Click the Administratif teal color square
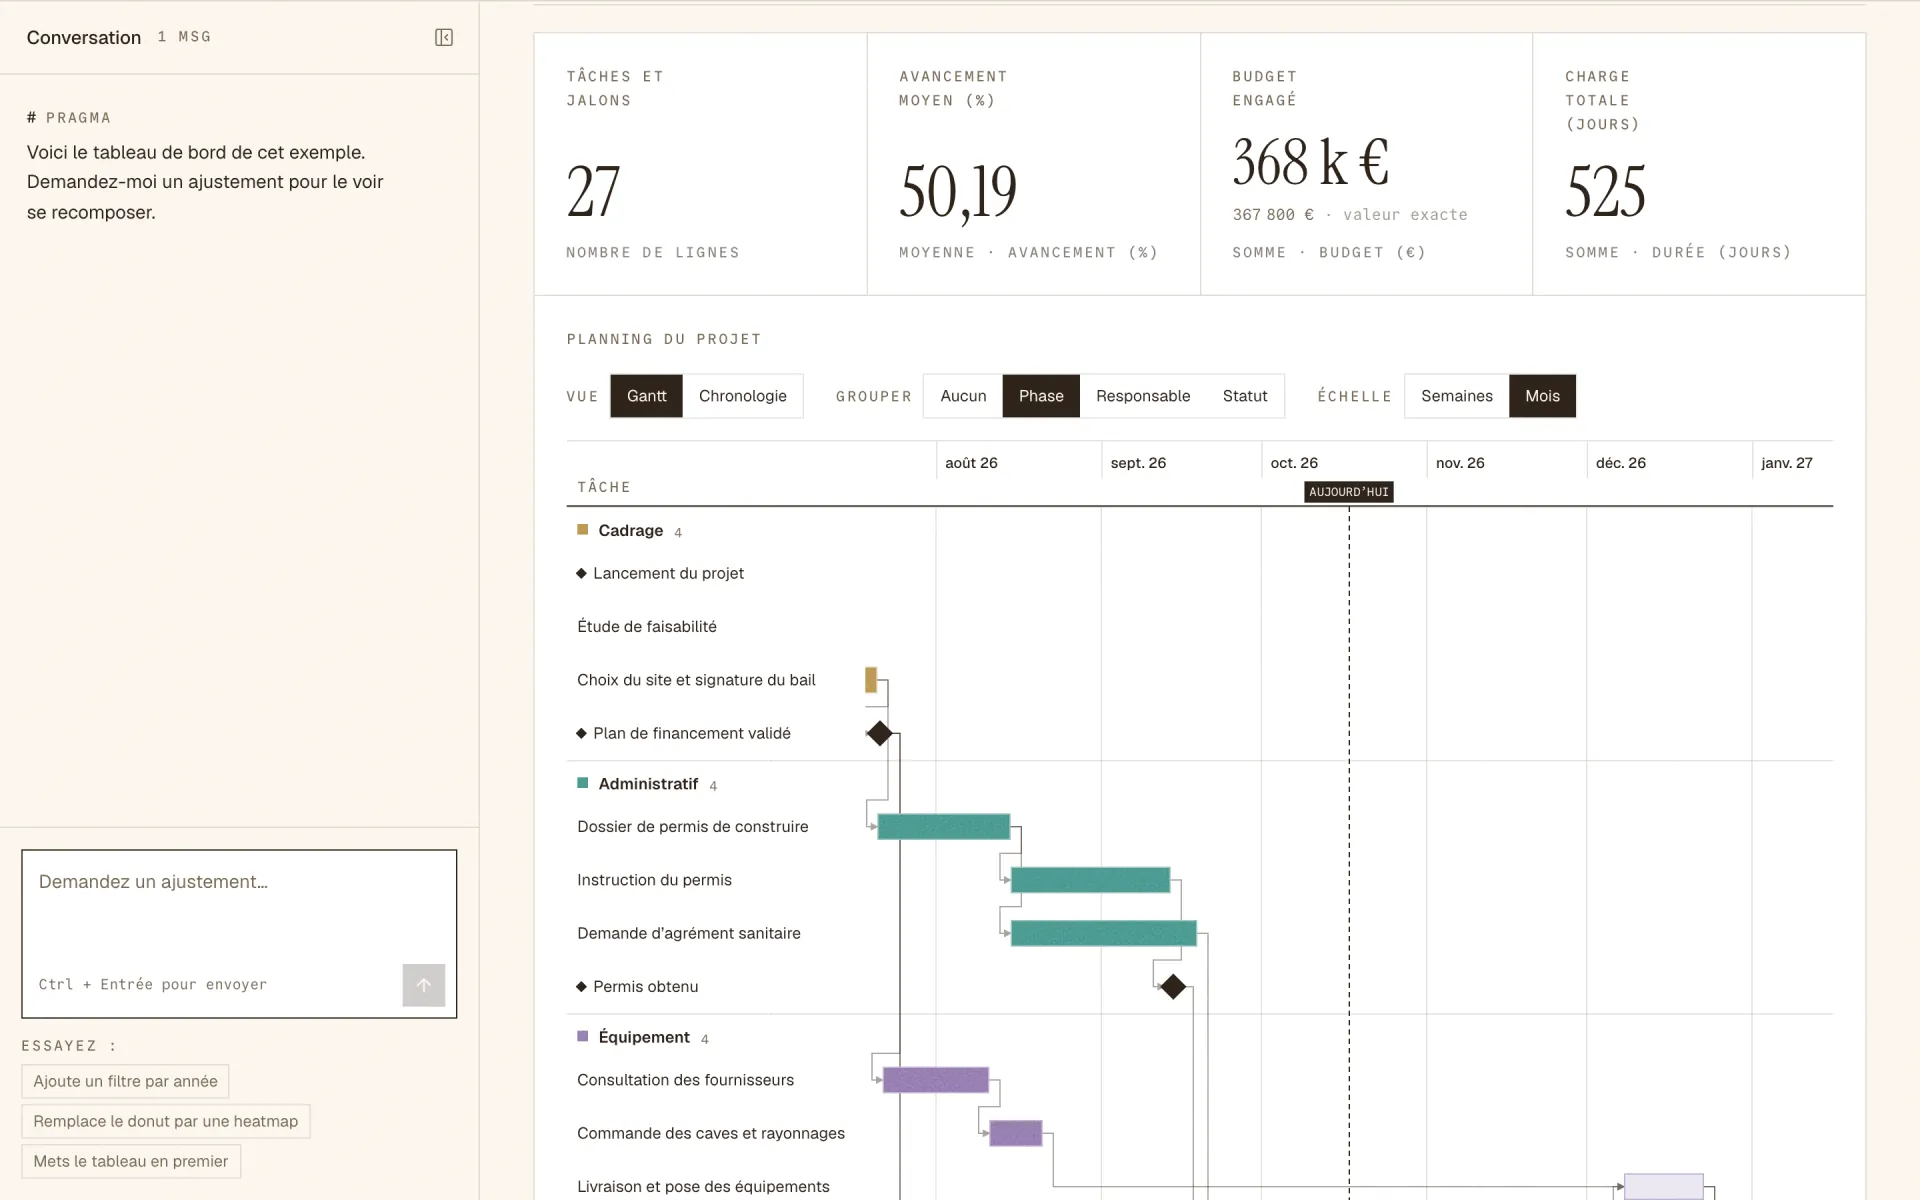Viewport: 1920px width, 1200px height. [582, 783]
